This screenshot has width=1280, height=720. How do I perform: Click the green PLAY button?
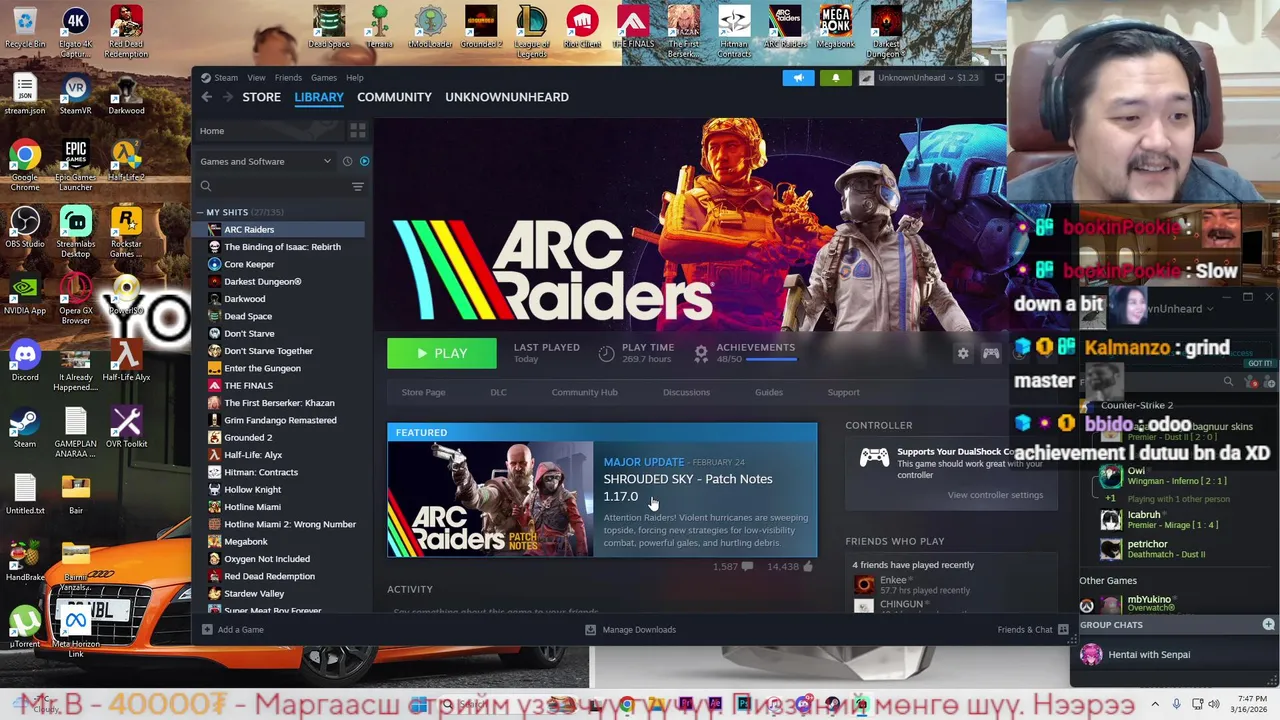pos(442,353)
